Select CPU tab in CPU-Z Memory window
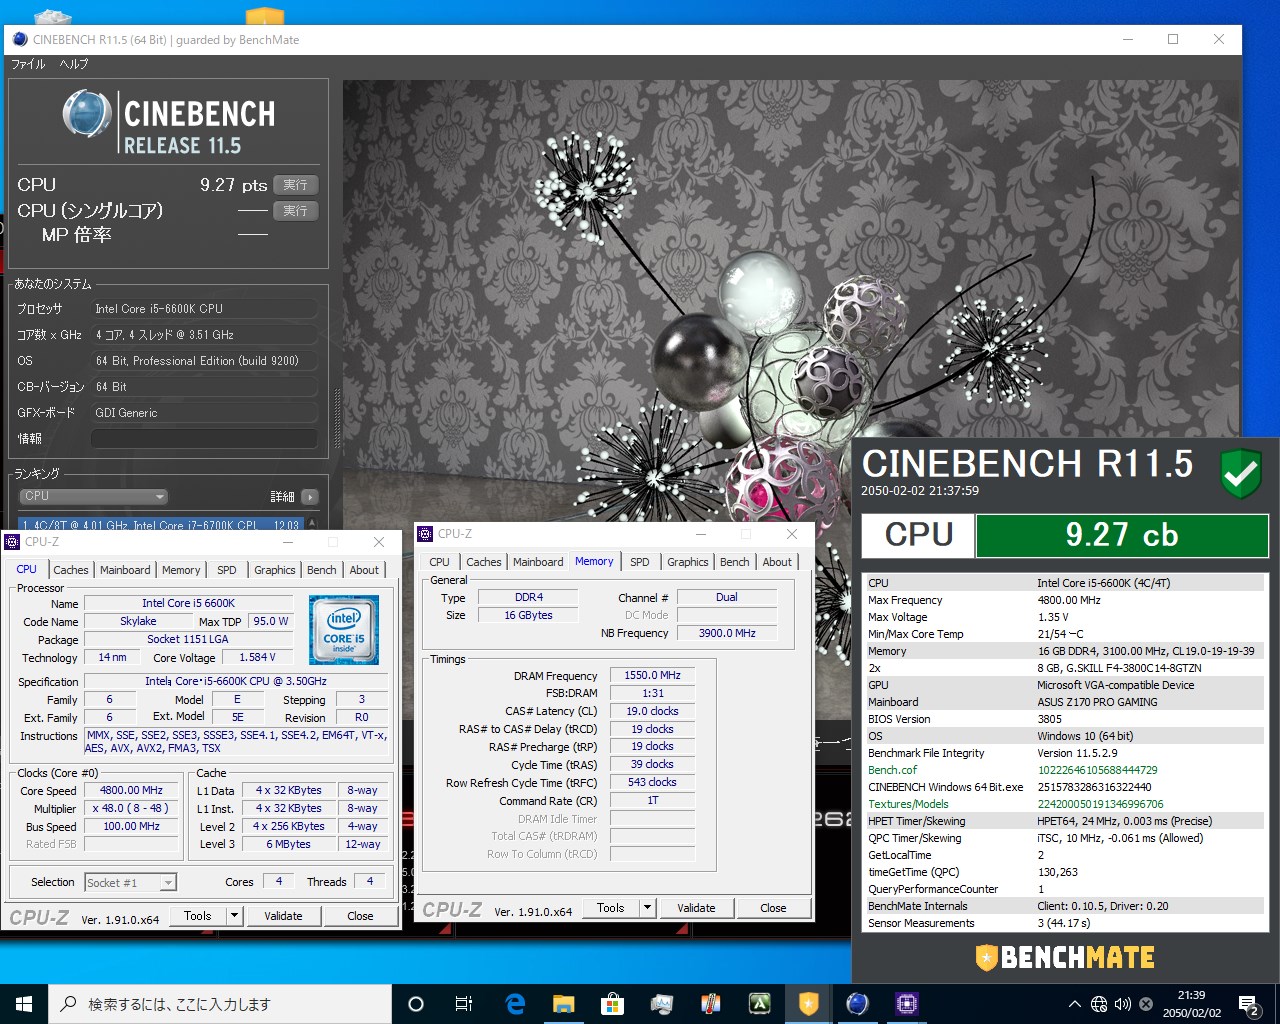Viewport: 1280px width, 1024px height. click(x=439, y=562)
